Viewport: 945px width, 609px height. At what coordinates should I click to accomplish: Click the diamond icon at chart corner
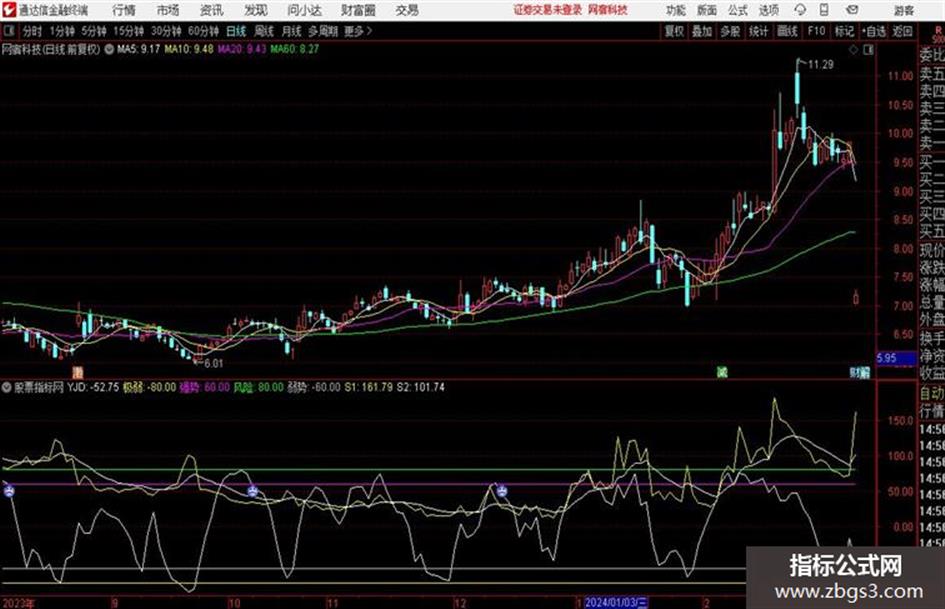click(853, 50)
